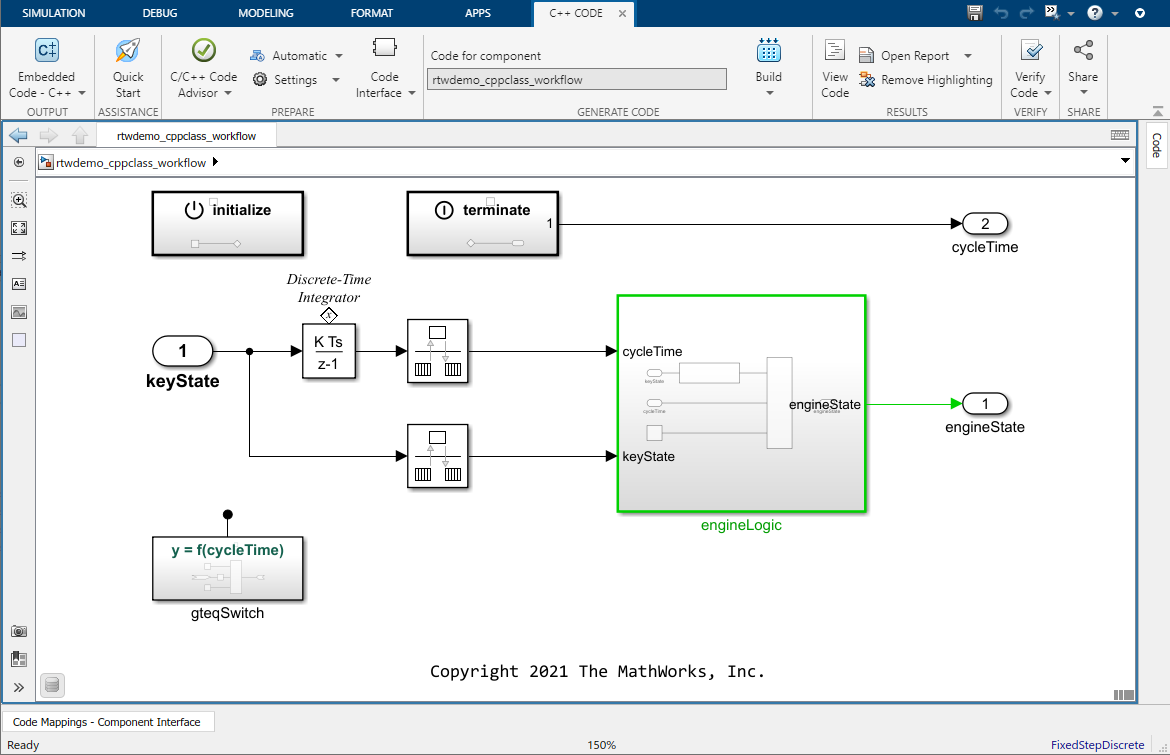
Task: Select the Fit to View icon
Action: 18,227
